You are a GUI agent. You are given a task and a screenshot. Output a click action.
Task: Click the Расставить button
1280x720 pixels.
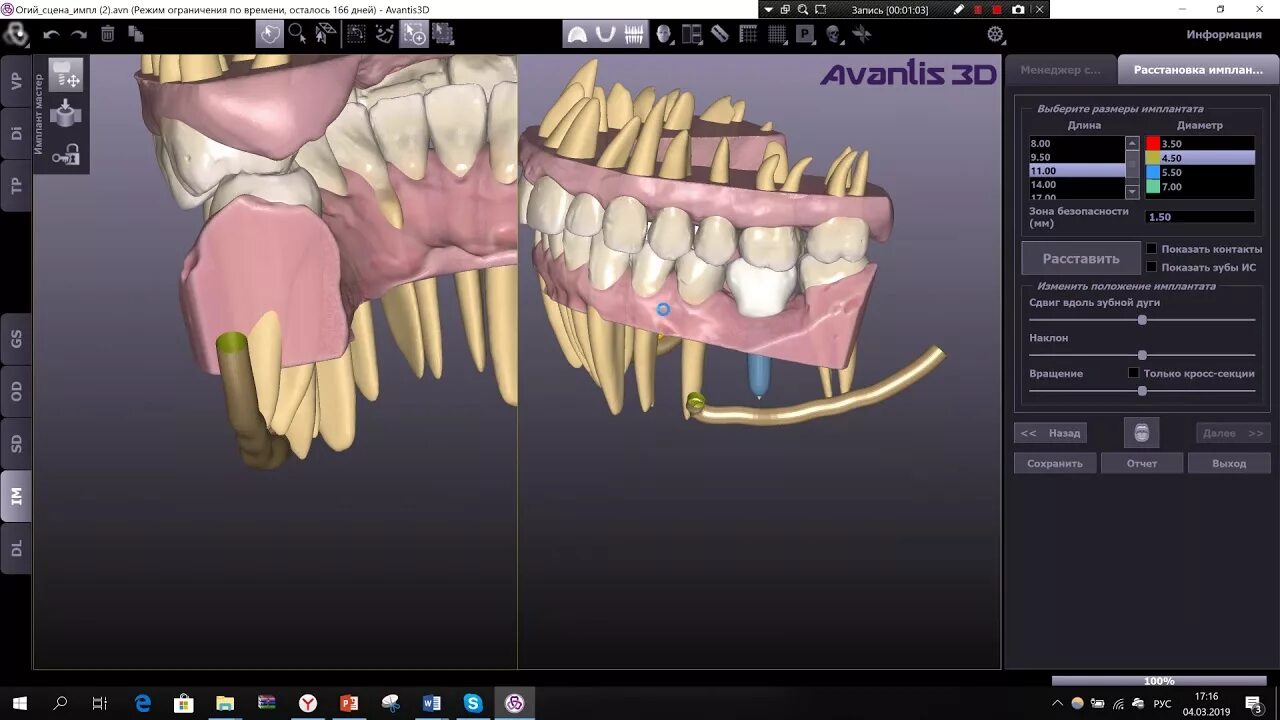tap(1081, 258)
